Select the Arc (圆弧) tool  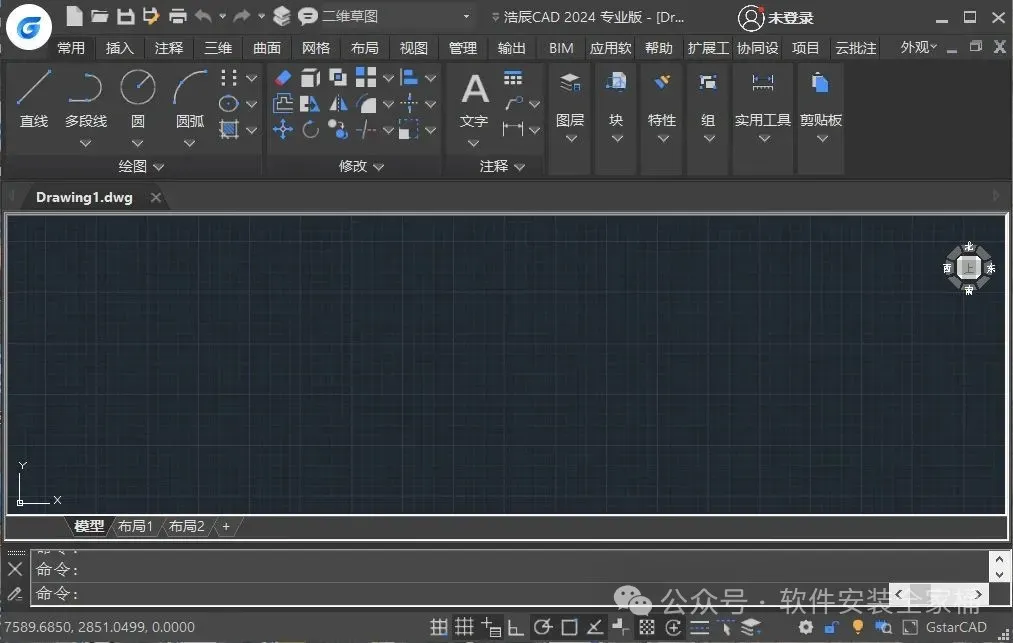190,97
